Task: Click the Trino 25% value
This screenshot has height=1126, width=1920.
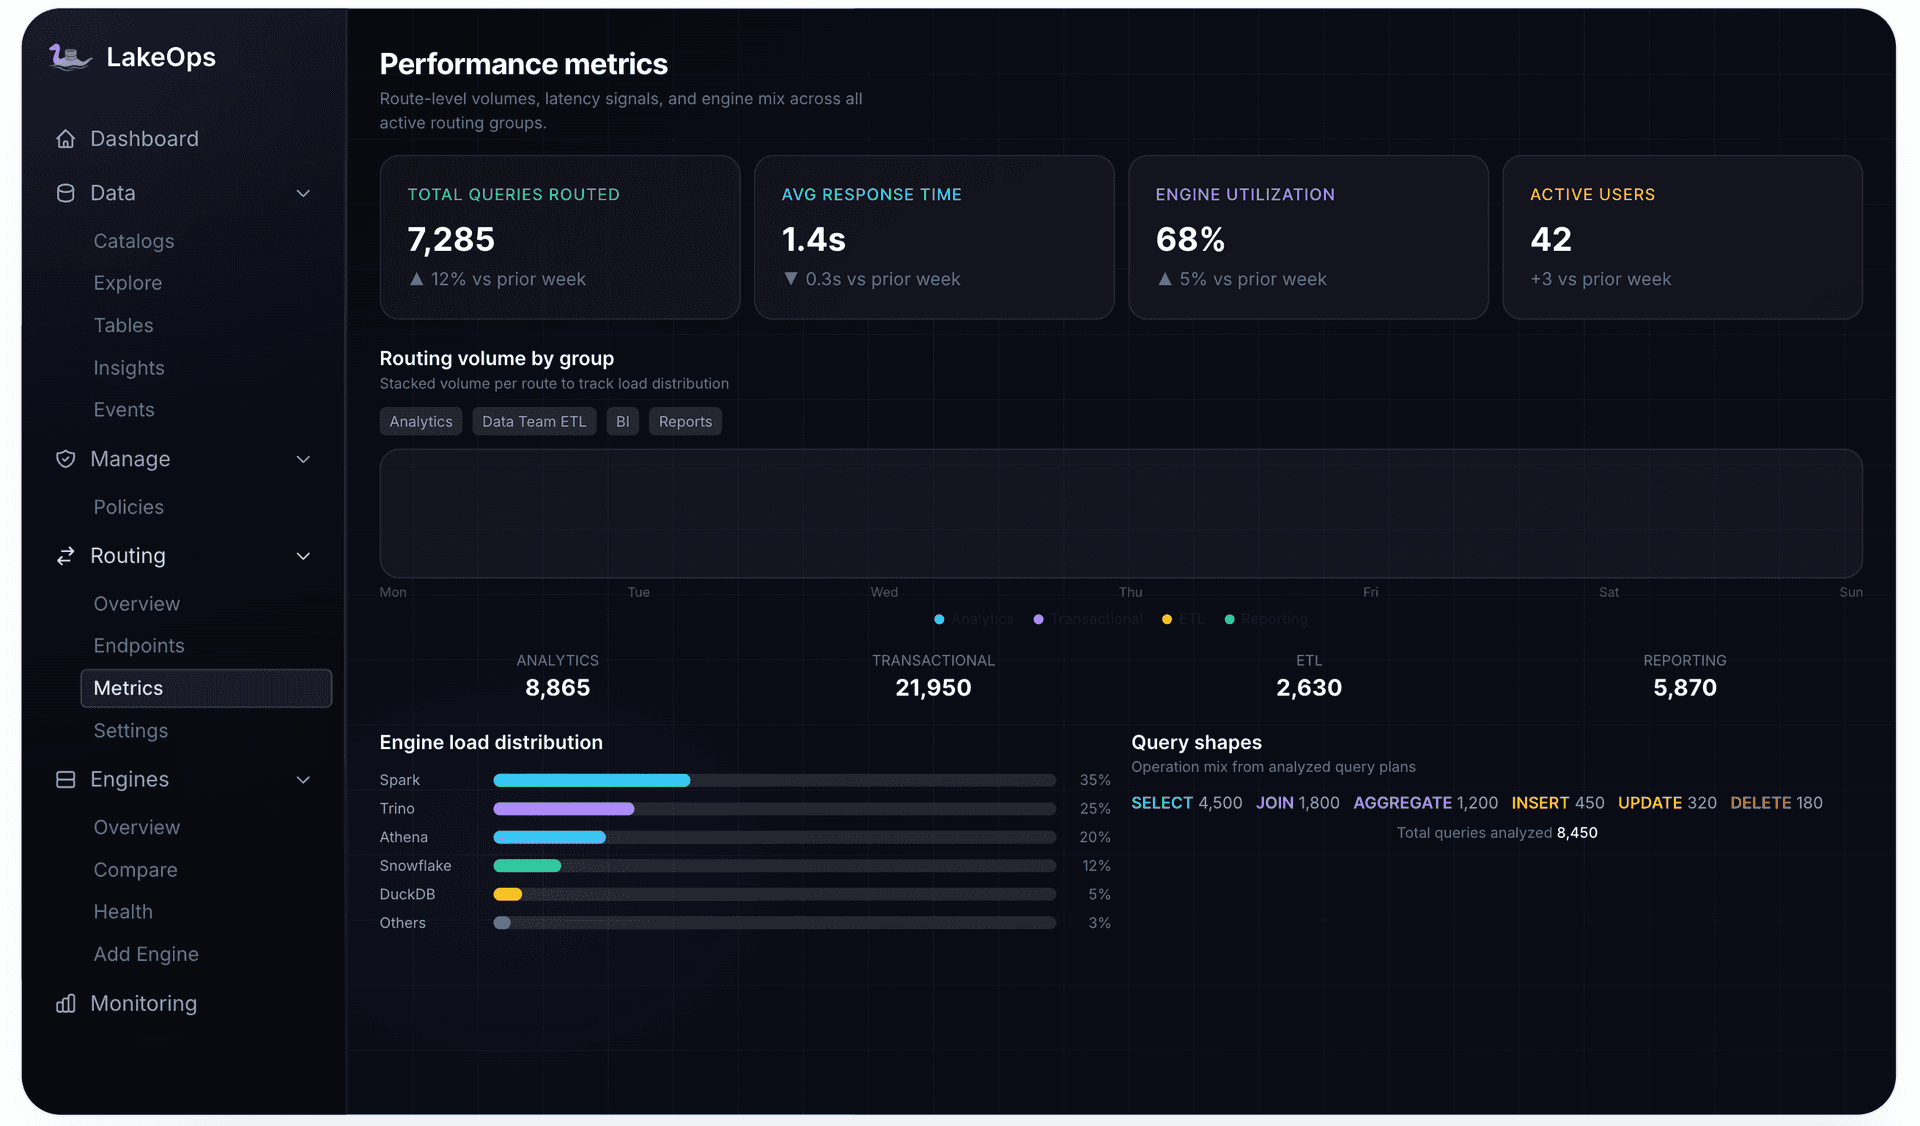Action: (1095, 808)
